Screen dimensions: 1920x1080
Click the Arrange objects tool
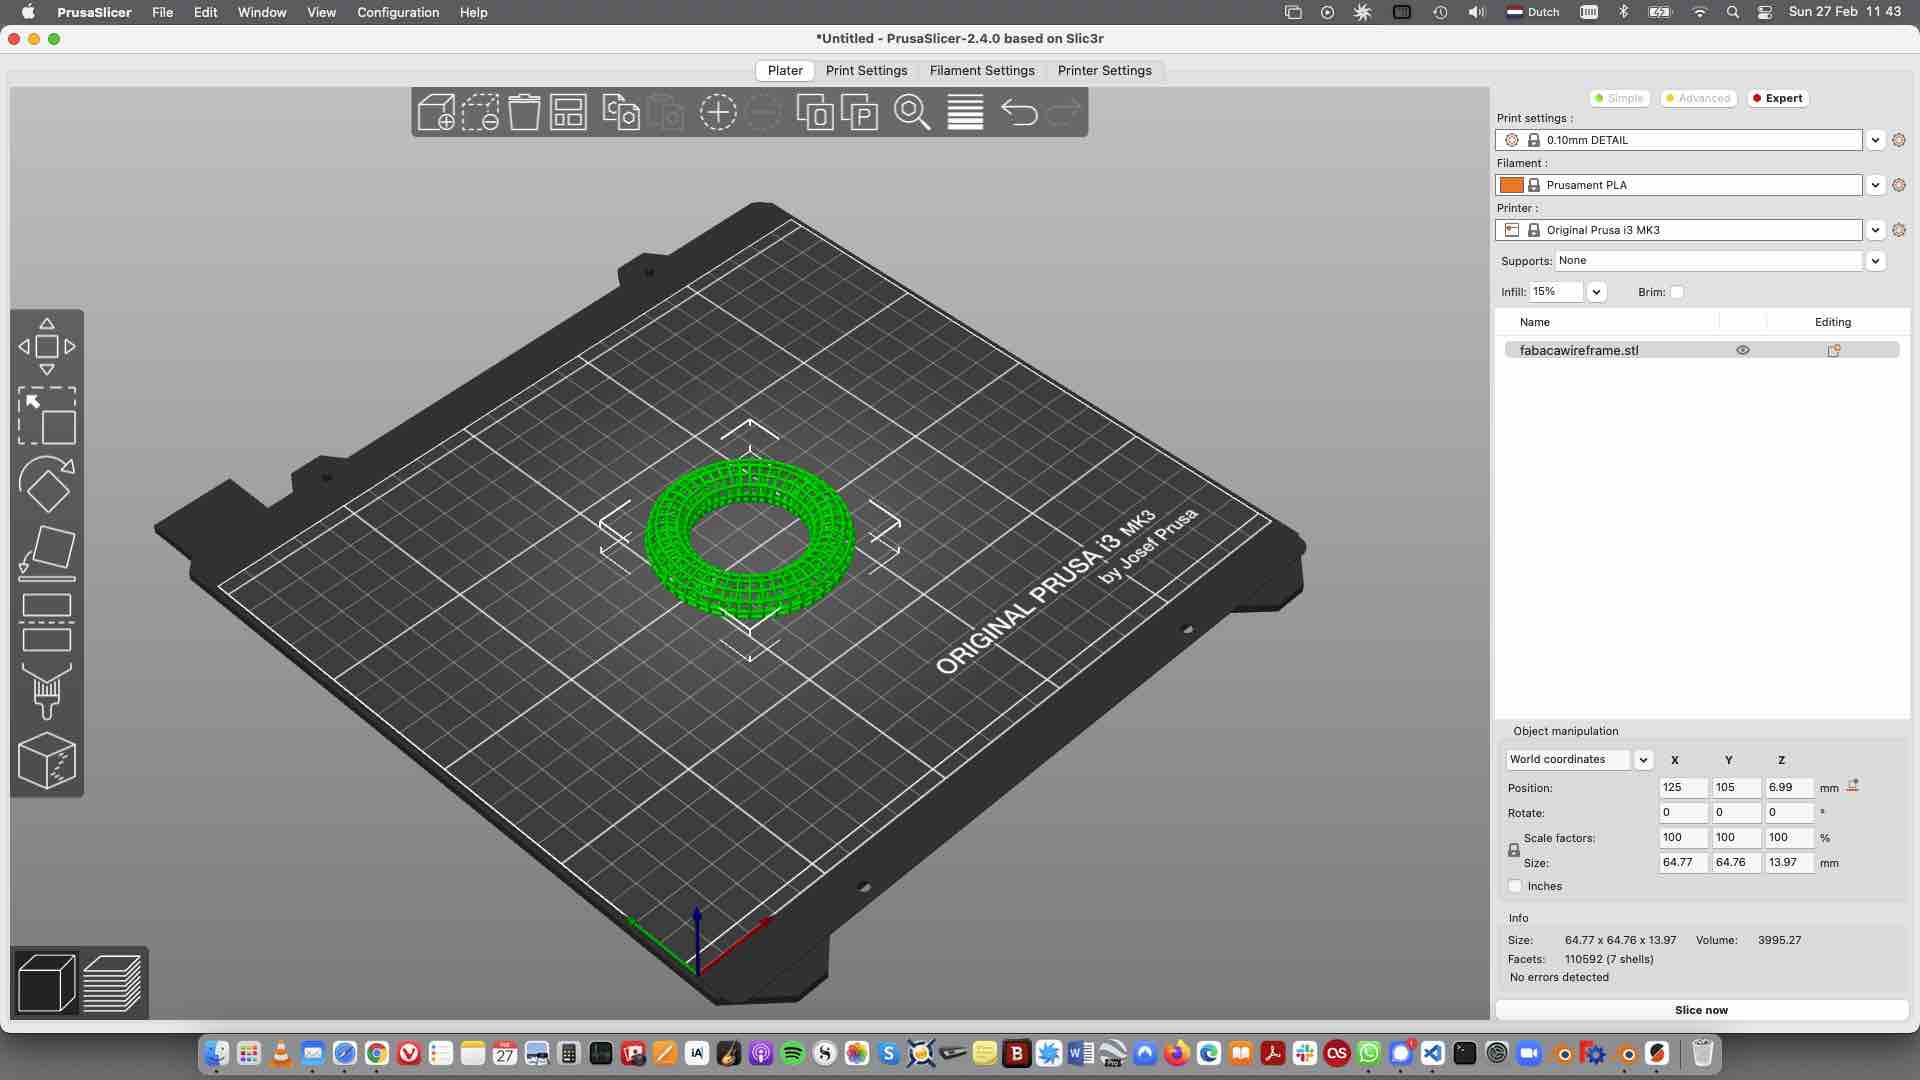pos(568,111)
